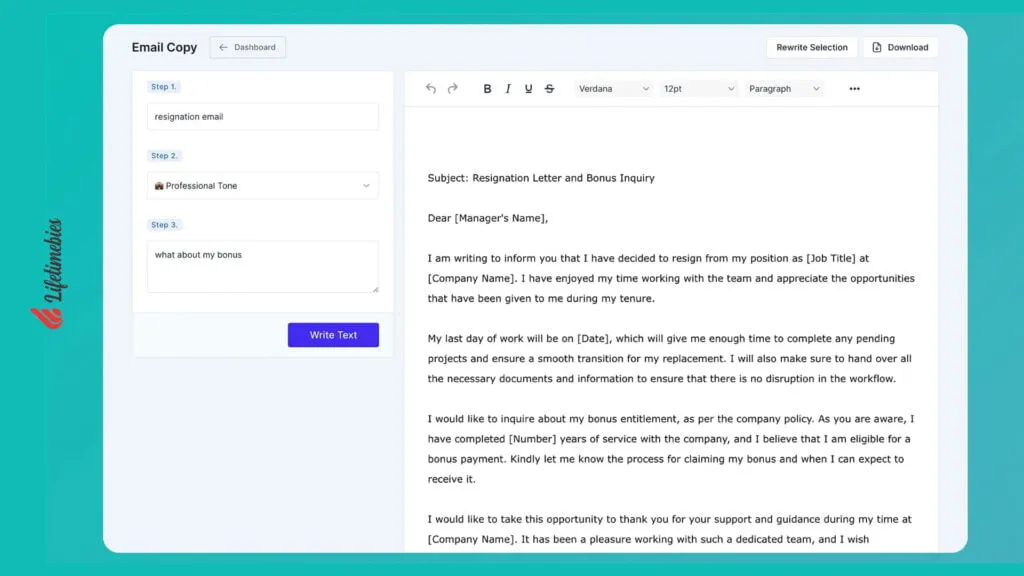Click the Step 3. label
This screenshot has width=1024, height=576.
click(x=164, y=225)
